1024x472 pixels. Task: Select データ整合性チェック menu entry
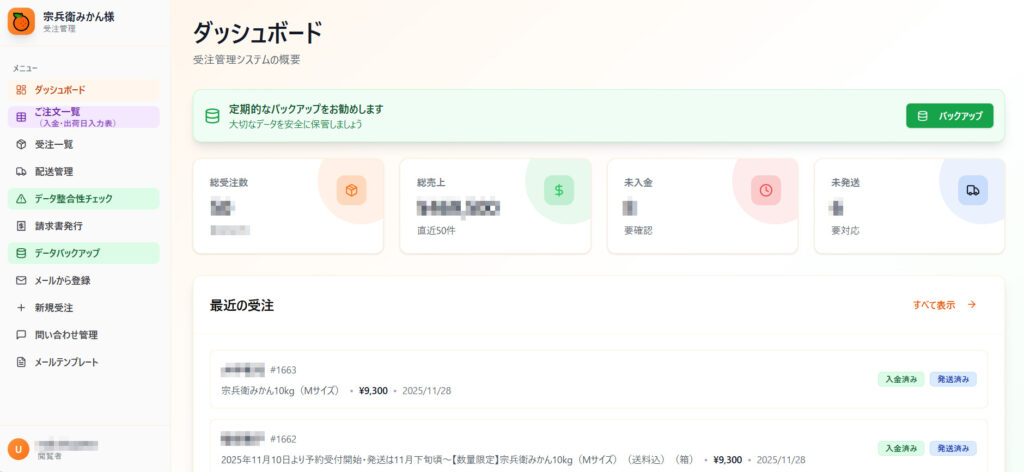point(84,198)
